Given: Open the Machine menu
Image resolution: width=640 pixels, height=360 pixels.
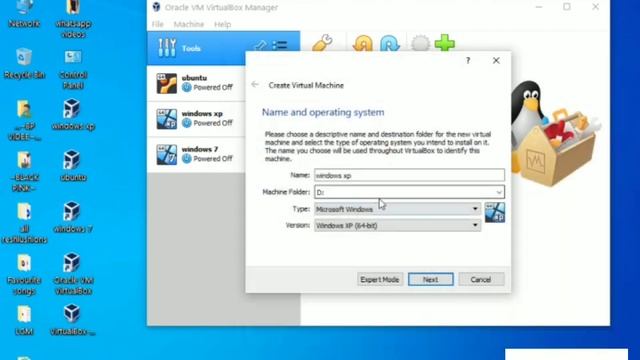Looking at the screenshot, I should coord(189,24).
